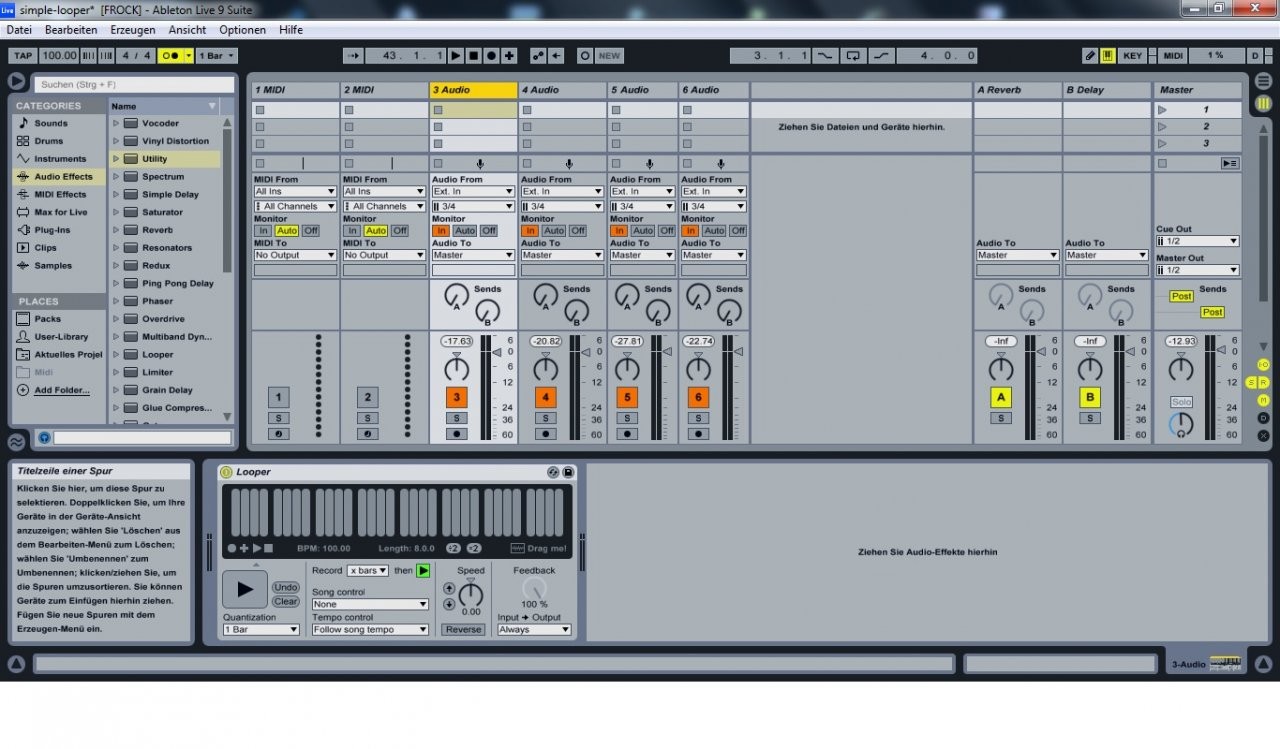1280x749 pixels.
Task: Start playback with the transport play button
Action: pos(456,56)
